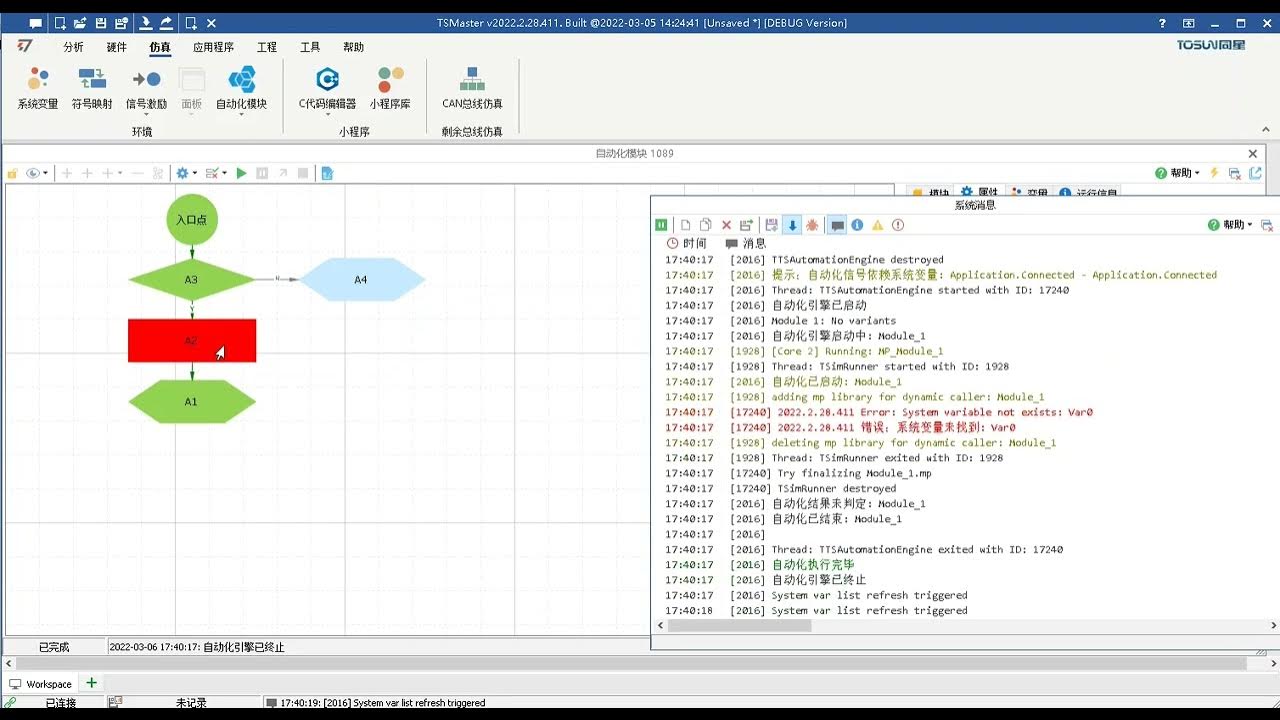Image resolution: width=1280 pixels, height=720 pixels.
Task: Click the two-pages copy icon in system messages
Action: (x=706, y=225)
